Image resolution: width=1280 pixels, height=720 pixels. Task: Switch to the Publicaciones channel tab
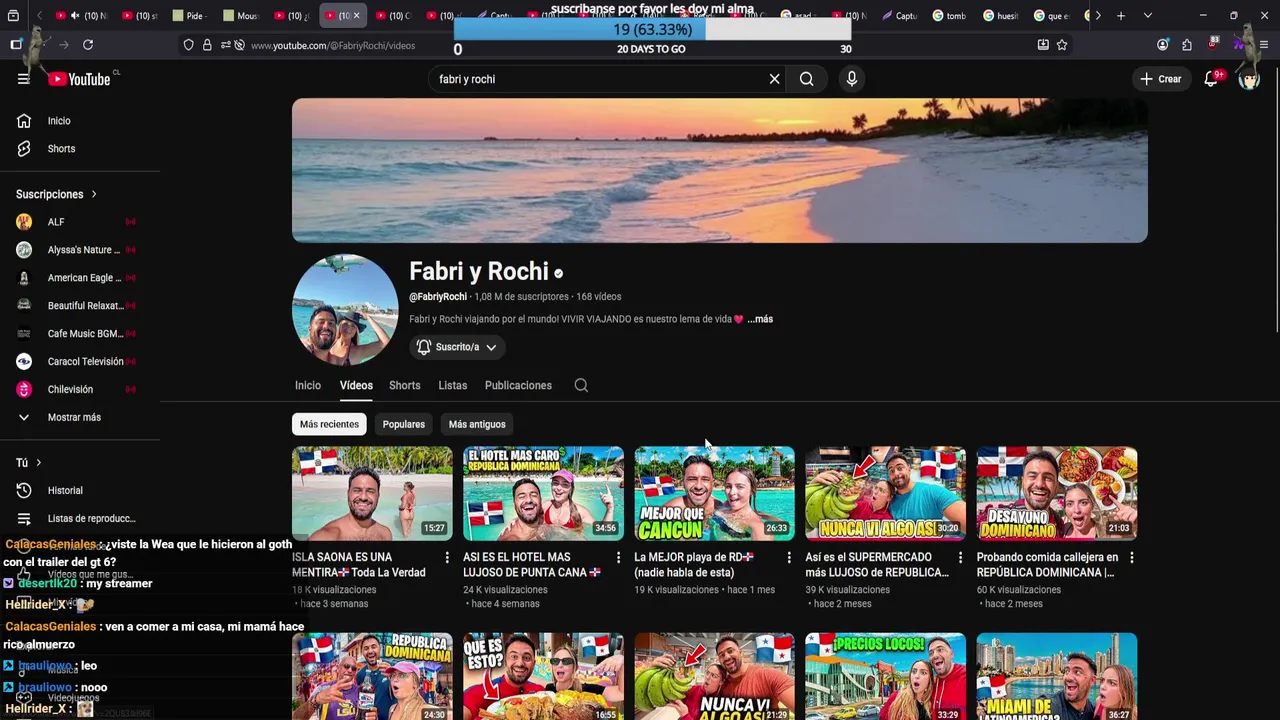[518, 385]
